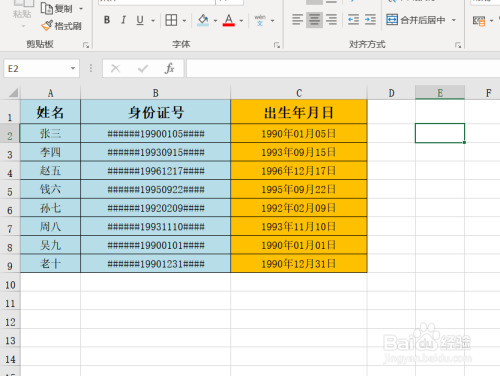Select column D header
500x376 pixels.
tap(391, 93)
